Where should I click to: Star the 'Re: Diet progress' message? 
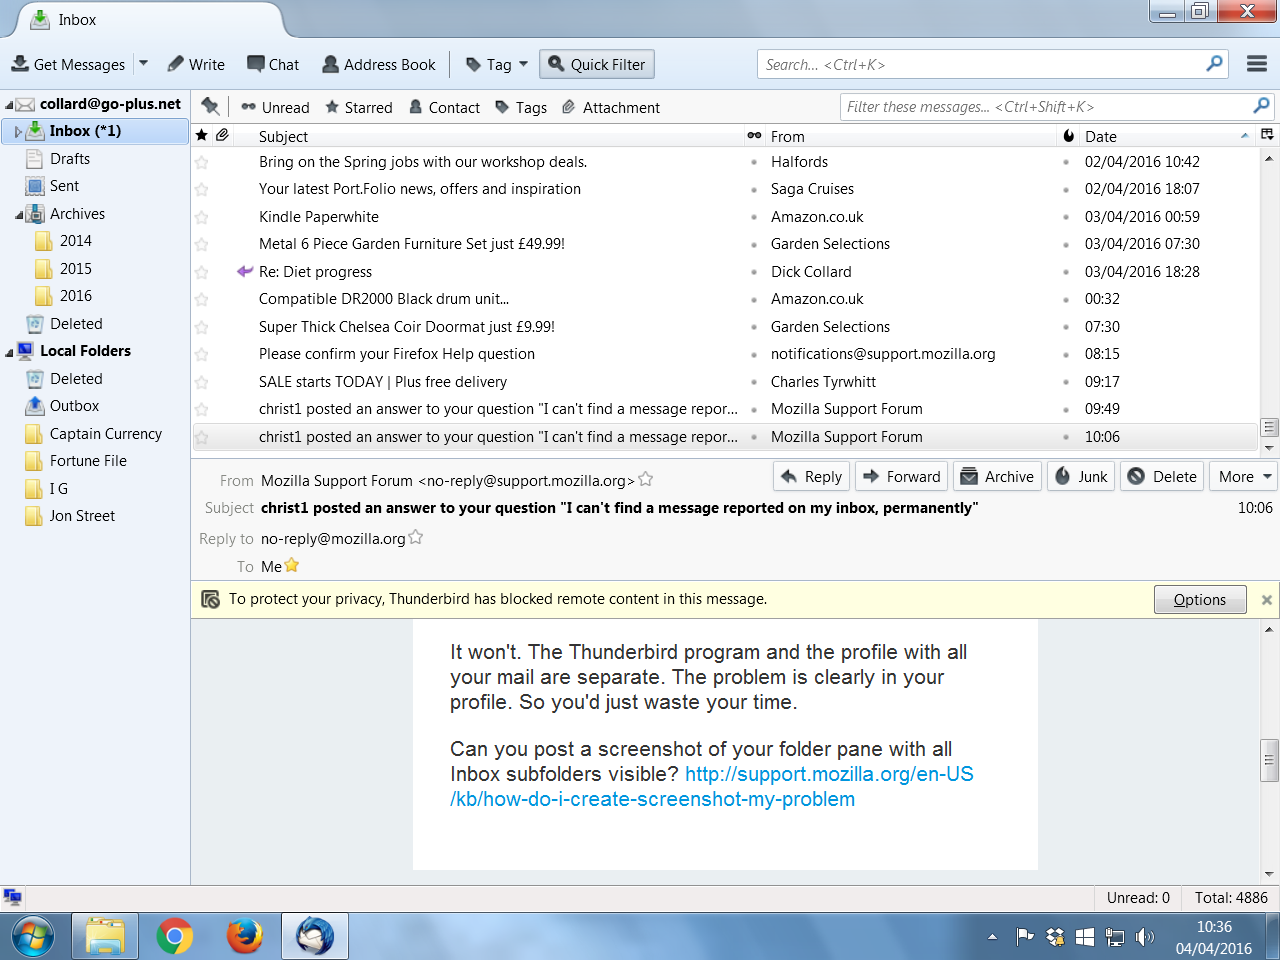click(202, 272)
